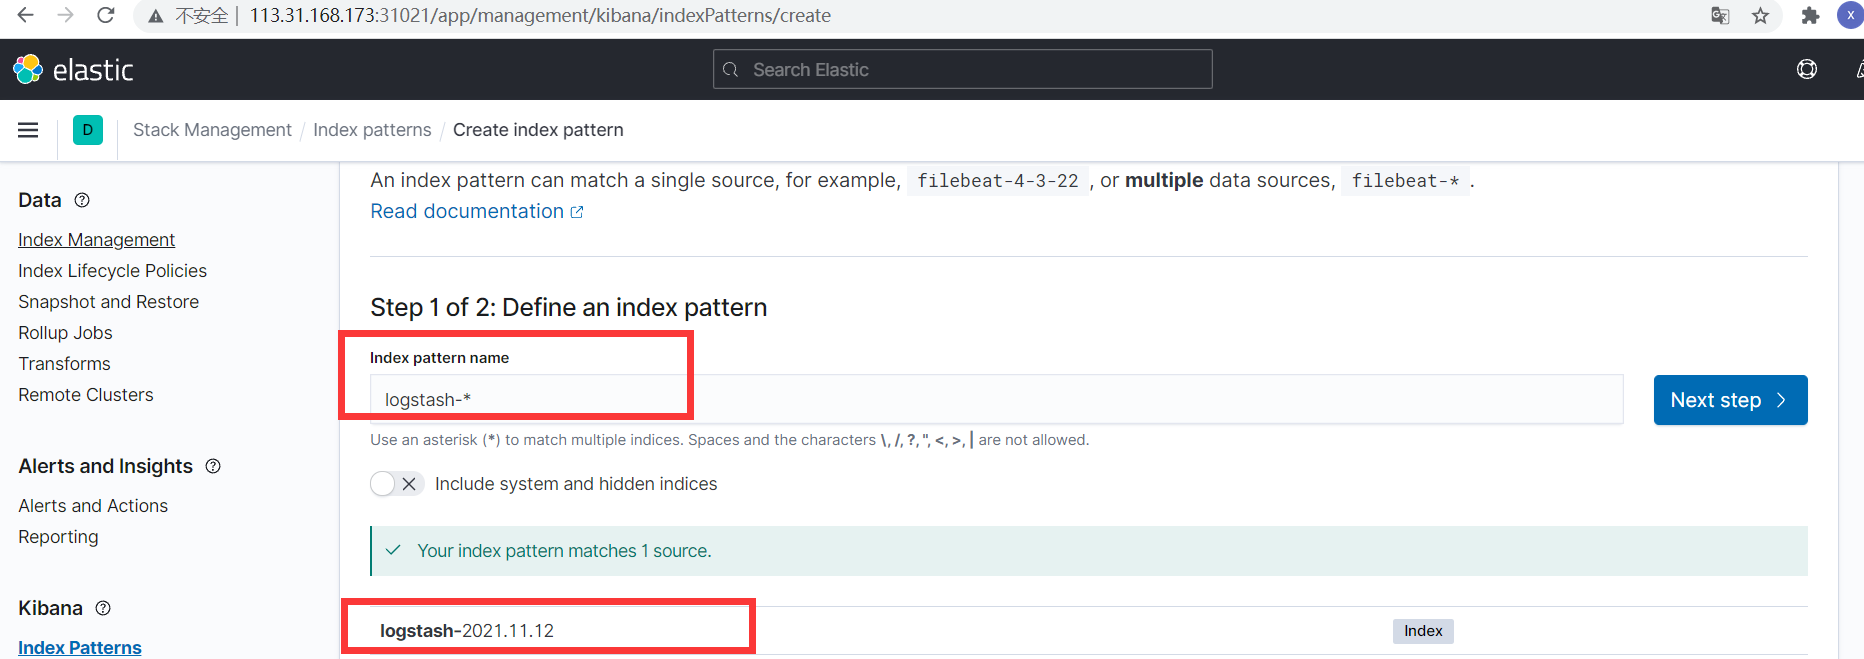This screenshot has height=659, width=1864.
Task: Click the help icon next to Data
Action: tap(82, 200)
